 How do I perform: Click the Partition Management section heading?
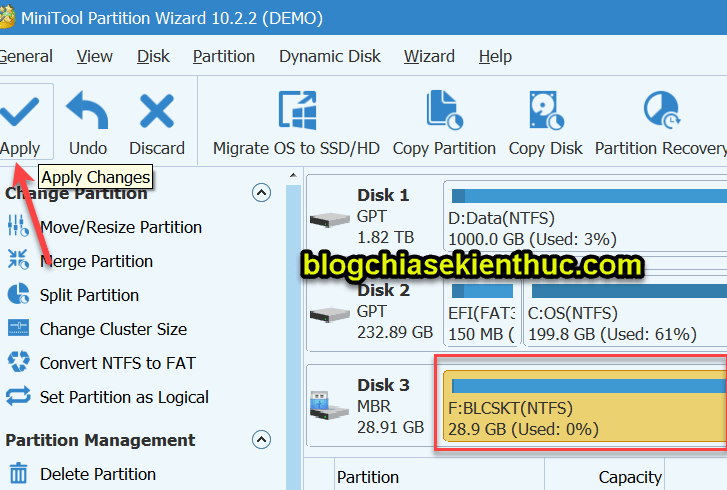100,440
